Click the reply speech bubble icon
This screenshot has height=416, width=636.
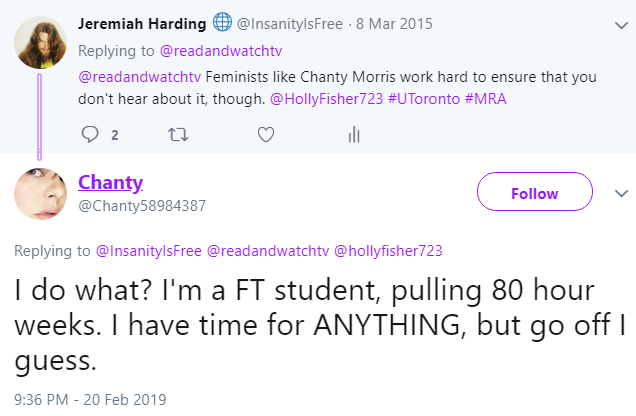90,135
